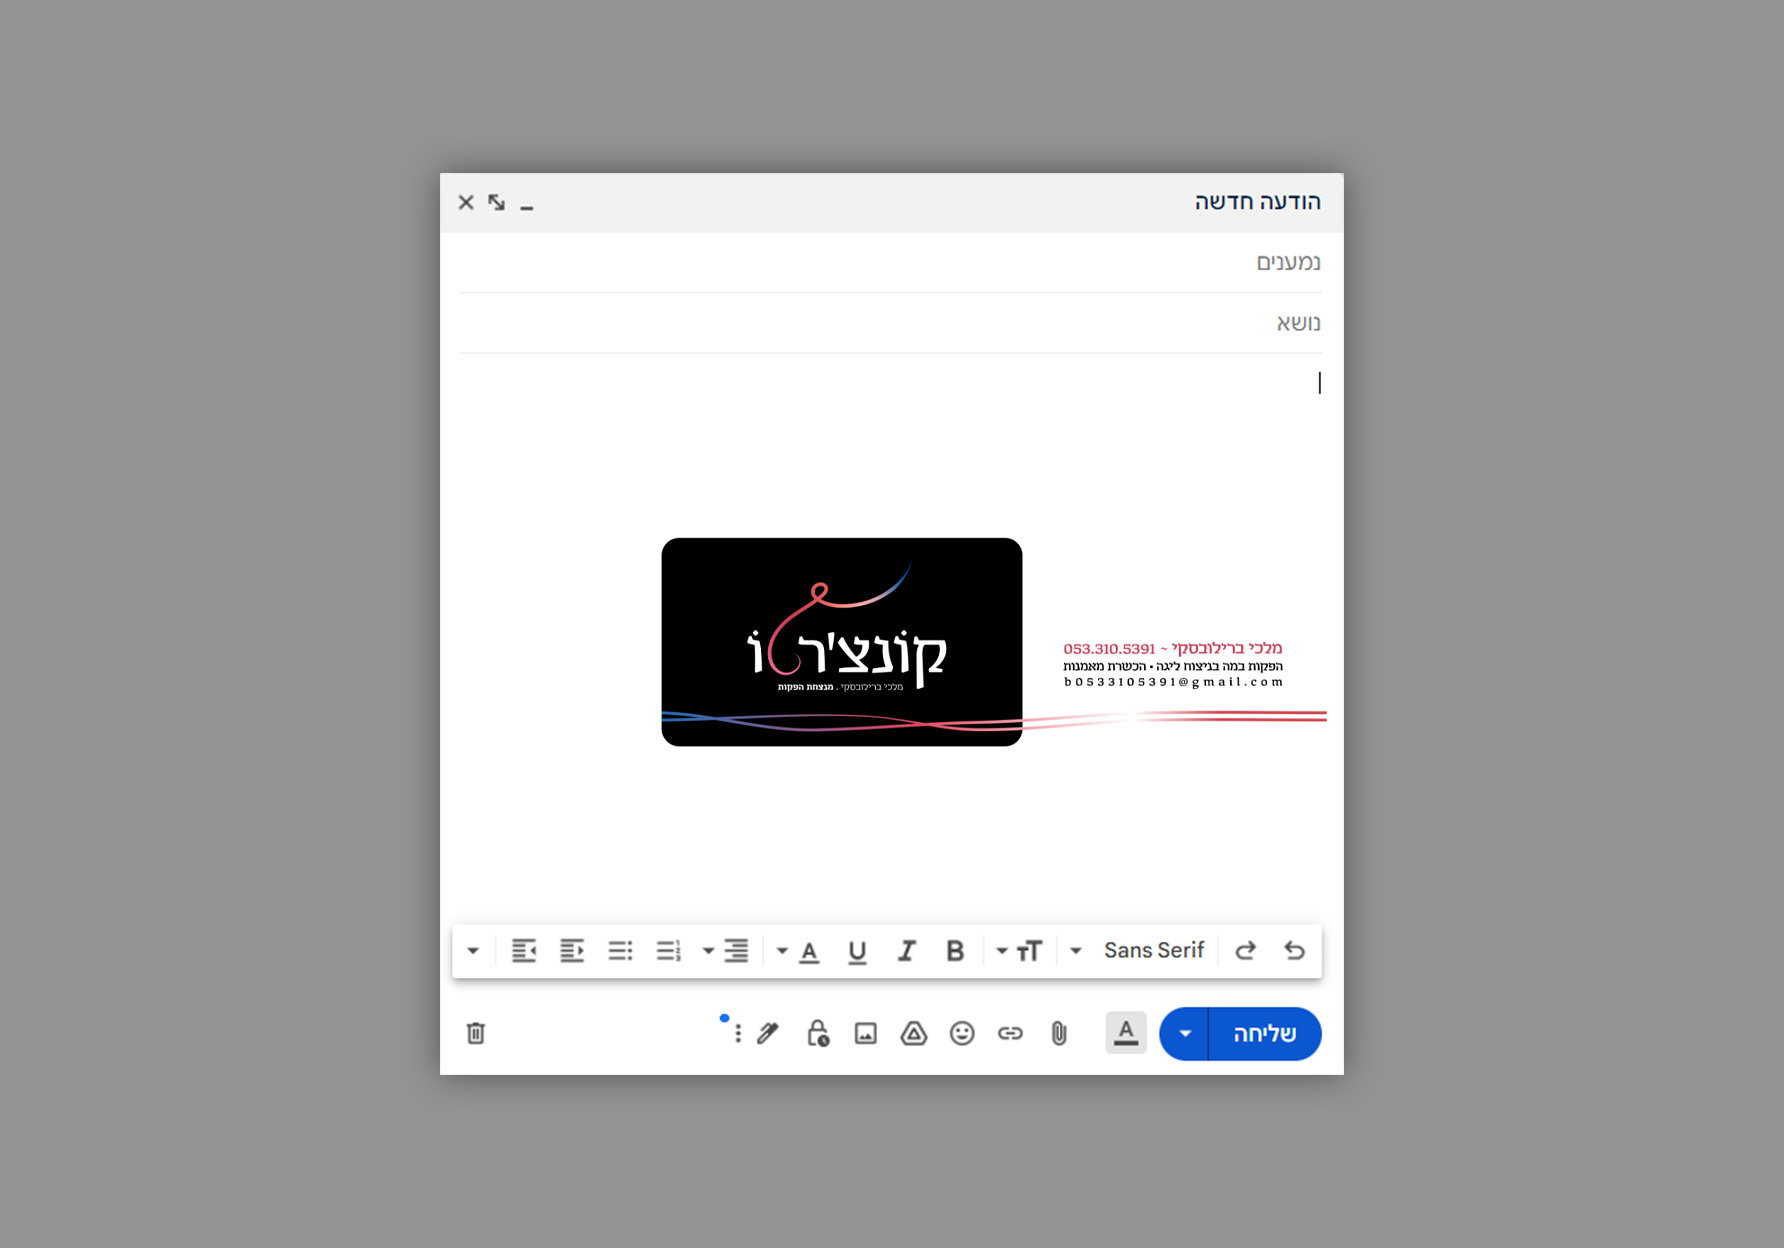Image resolution: width=1784 pixels, height=1248 pixels.
Task: Toggle confidential mode lock icon
Action: tap(818, 1033)
